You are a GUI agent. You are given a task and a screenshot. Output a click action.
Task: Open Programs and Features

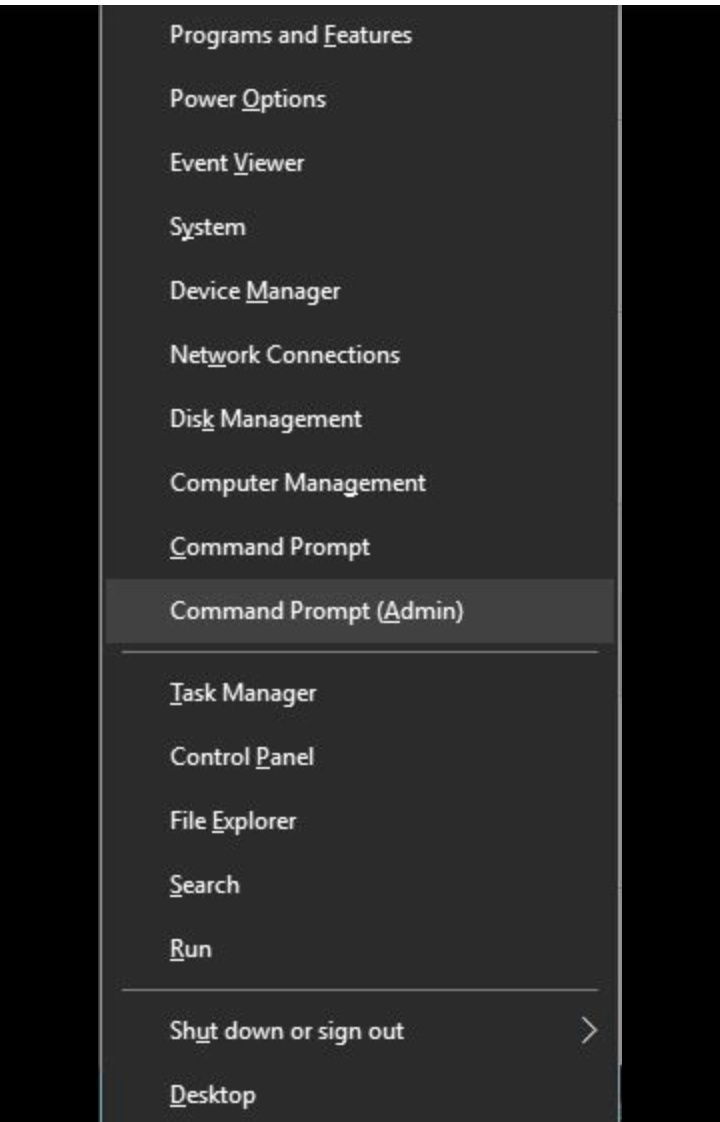pyautogui.click(x=290, y=36)
